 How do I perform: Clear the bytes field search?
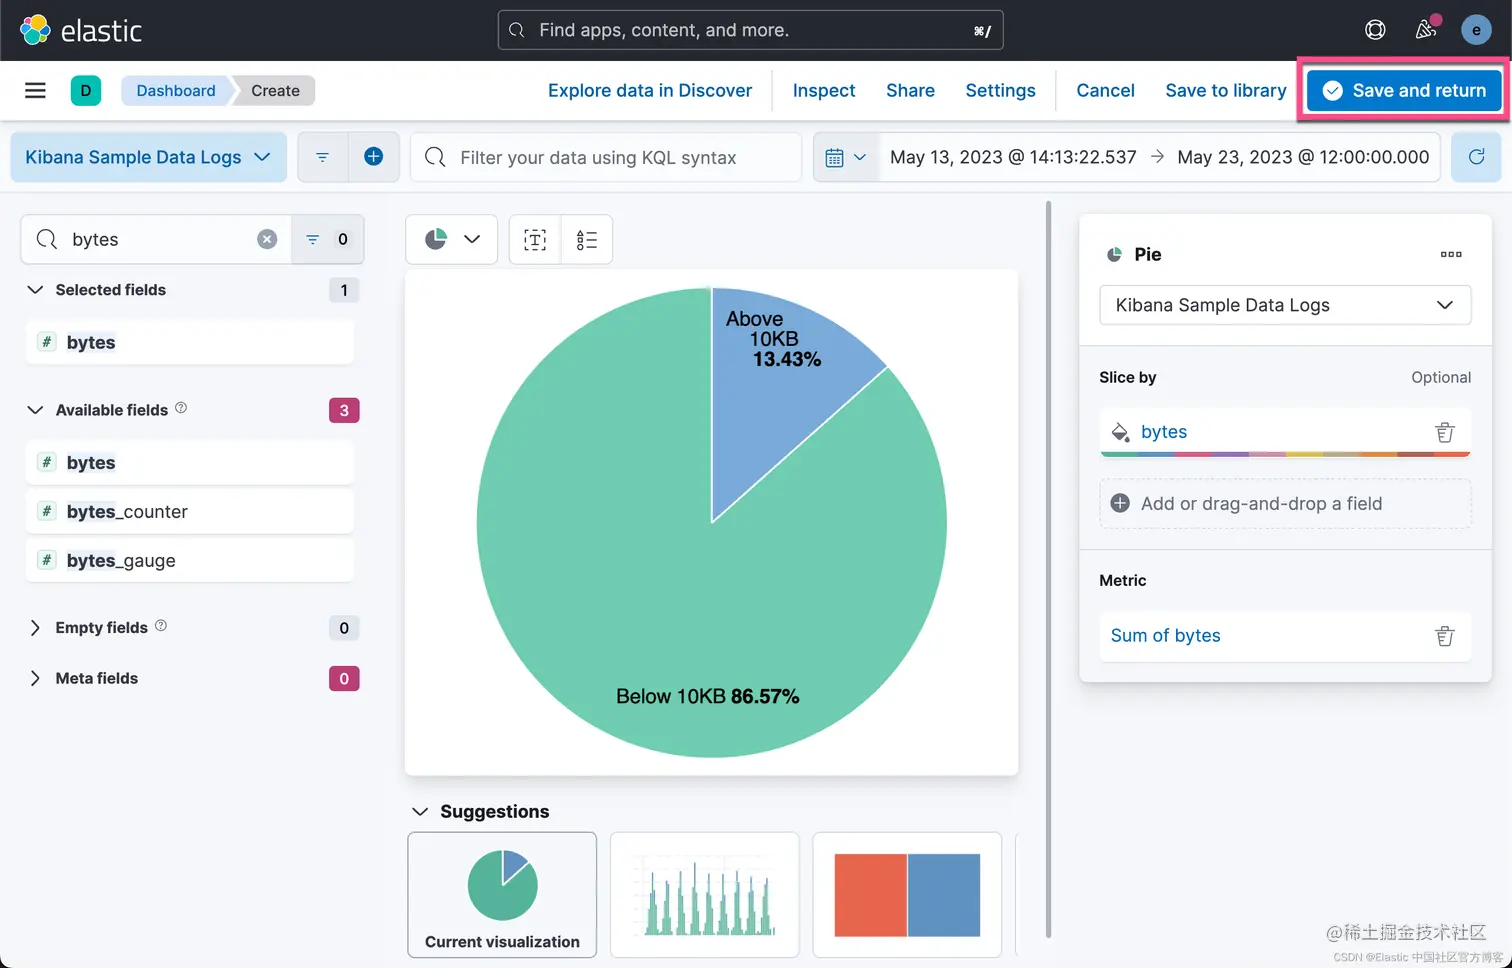coord(267,239)
